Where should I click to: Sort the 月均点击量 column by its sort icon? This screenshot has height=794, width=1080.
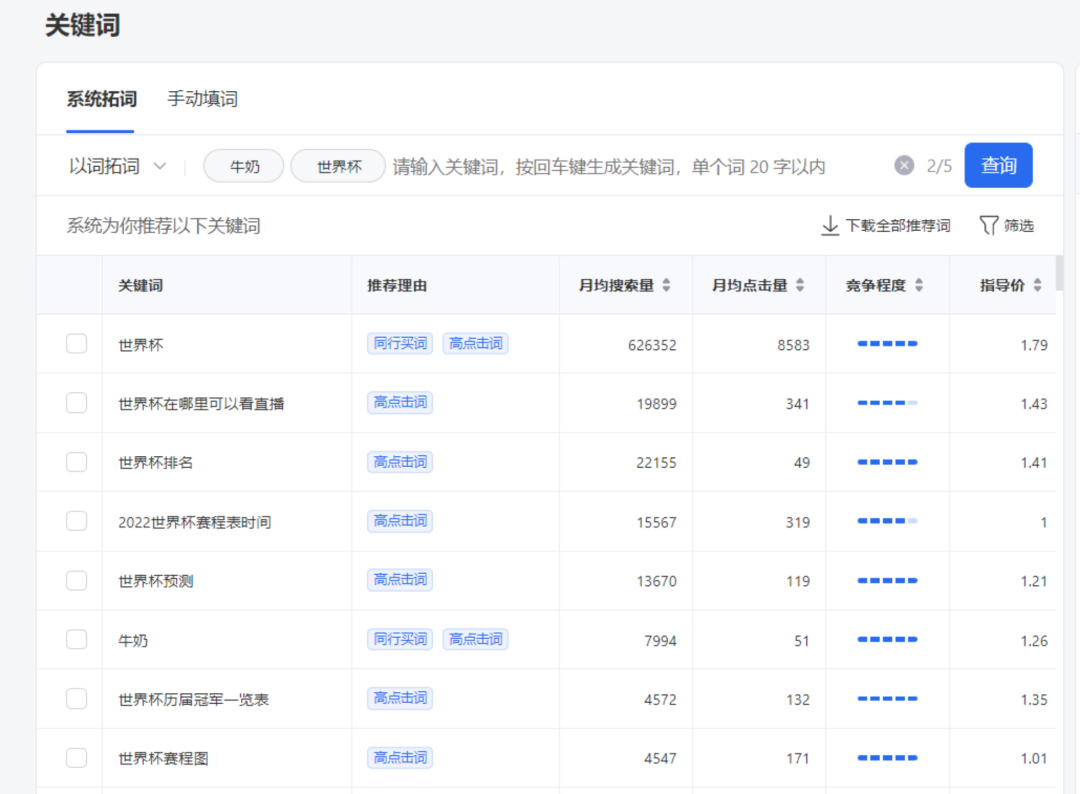tap(801, 284)
